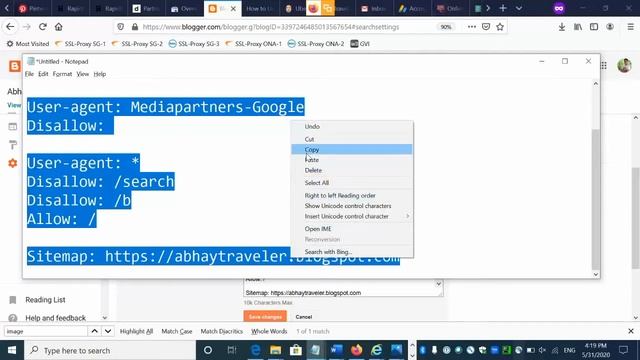Click Cancel next to Save changes
The height and width of the screenshot is (360, 640).
click(304, 317)
